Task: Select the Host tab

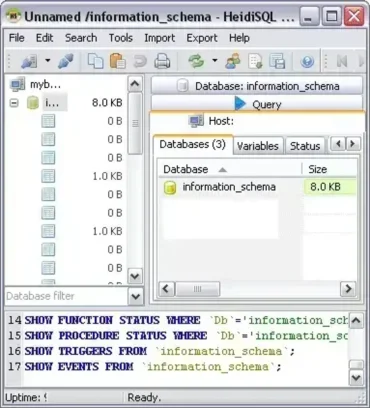Action: click(x=257, y=121)
